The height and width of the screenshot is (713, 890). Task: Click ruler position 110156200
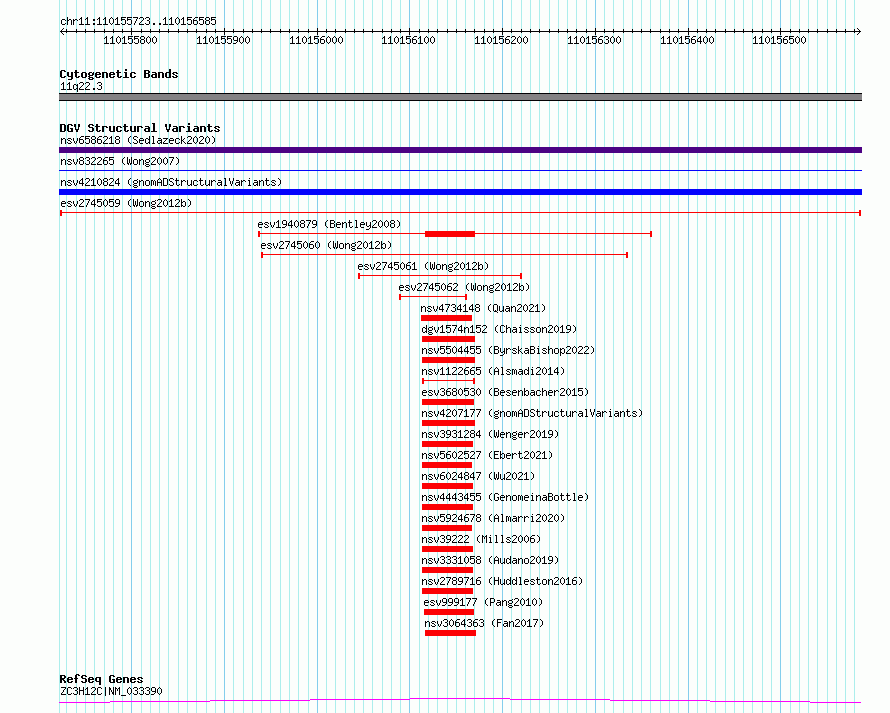point(501,40)
